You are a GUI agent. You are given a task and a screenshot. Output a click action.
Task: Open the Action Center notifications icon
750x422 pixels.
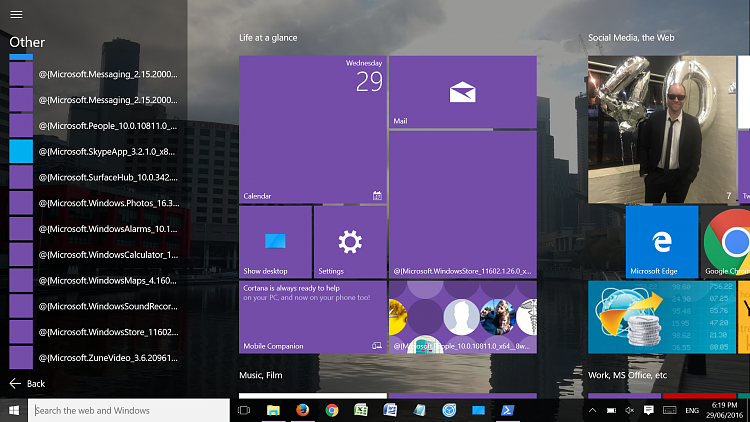[x=649, y=410]
